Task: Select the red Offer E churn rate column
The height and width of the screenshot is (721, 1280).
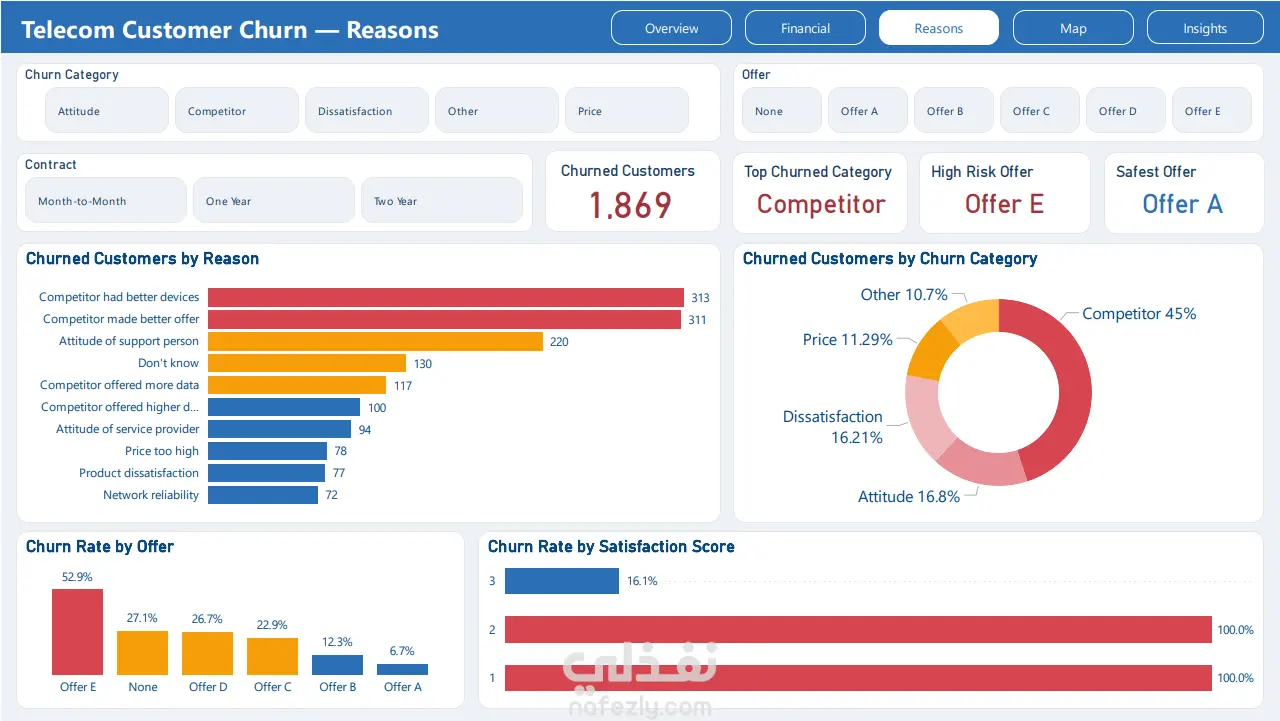Action: point(77,632)
